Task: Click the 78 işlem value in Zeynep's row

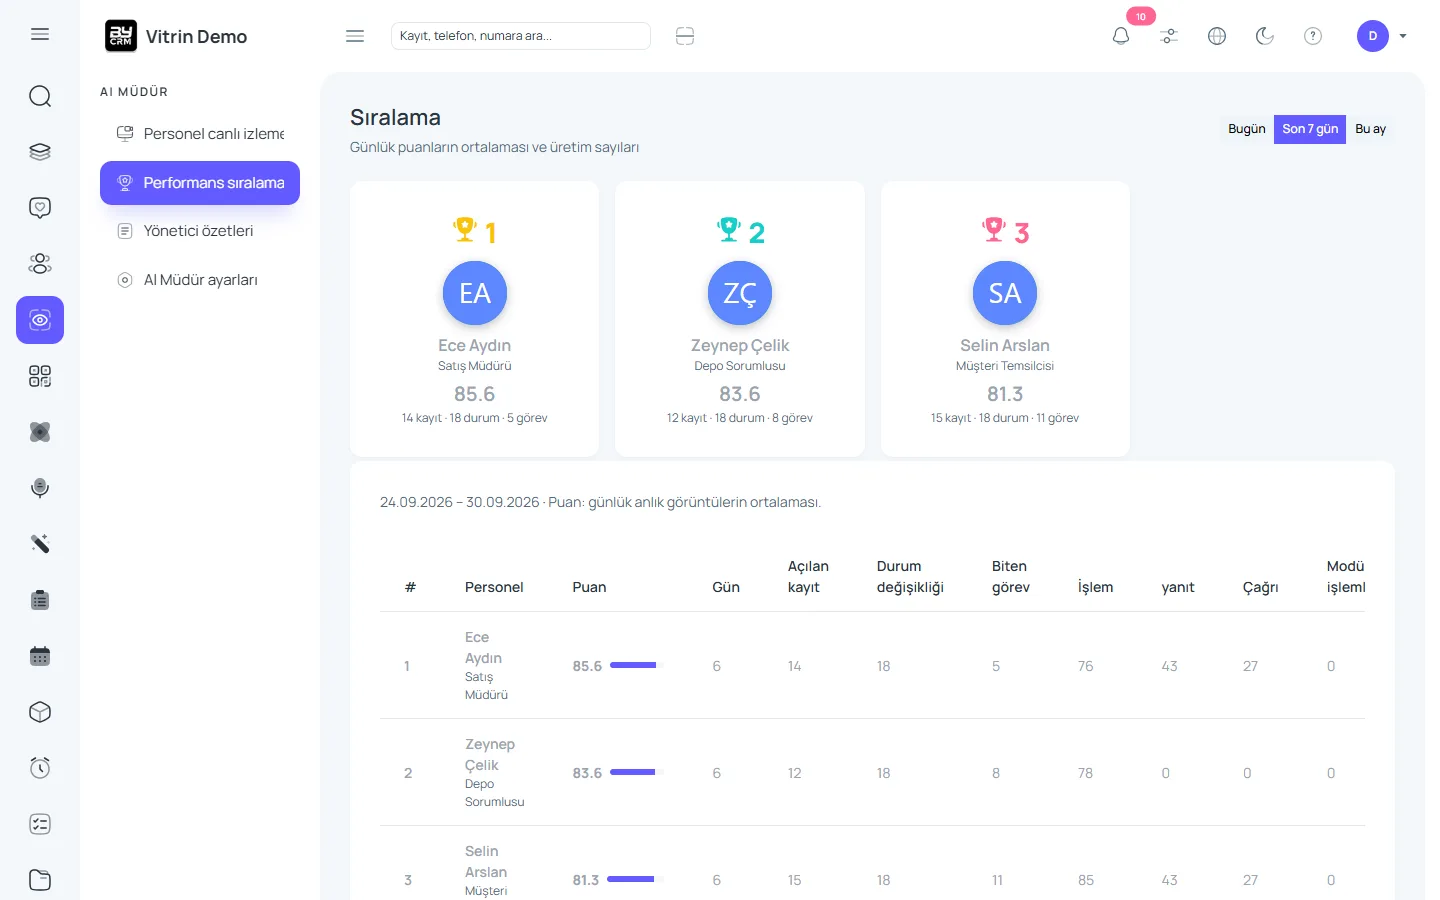Action: coord(1086,773)
